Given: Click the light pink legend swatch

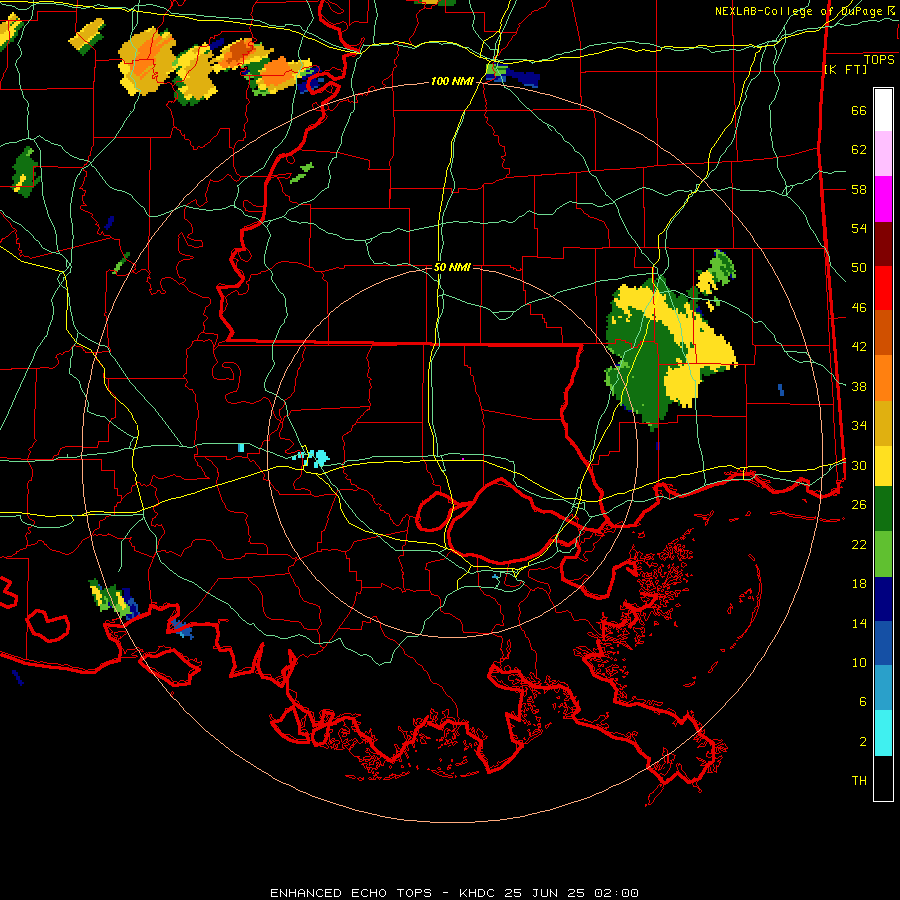Looking at the screenshot, I should 883,153.
